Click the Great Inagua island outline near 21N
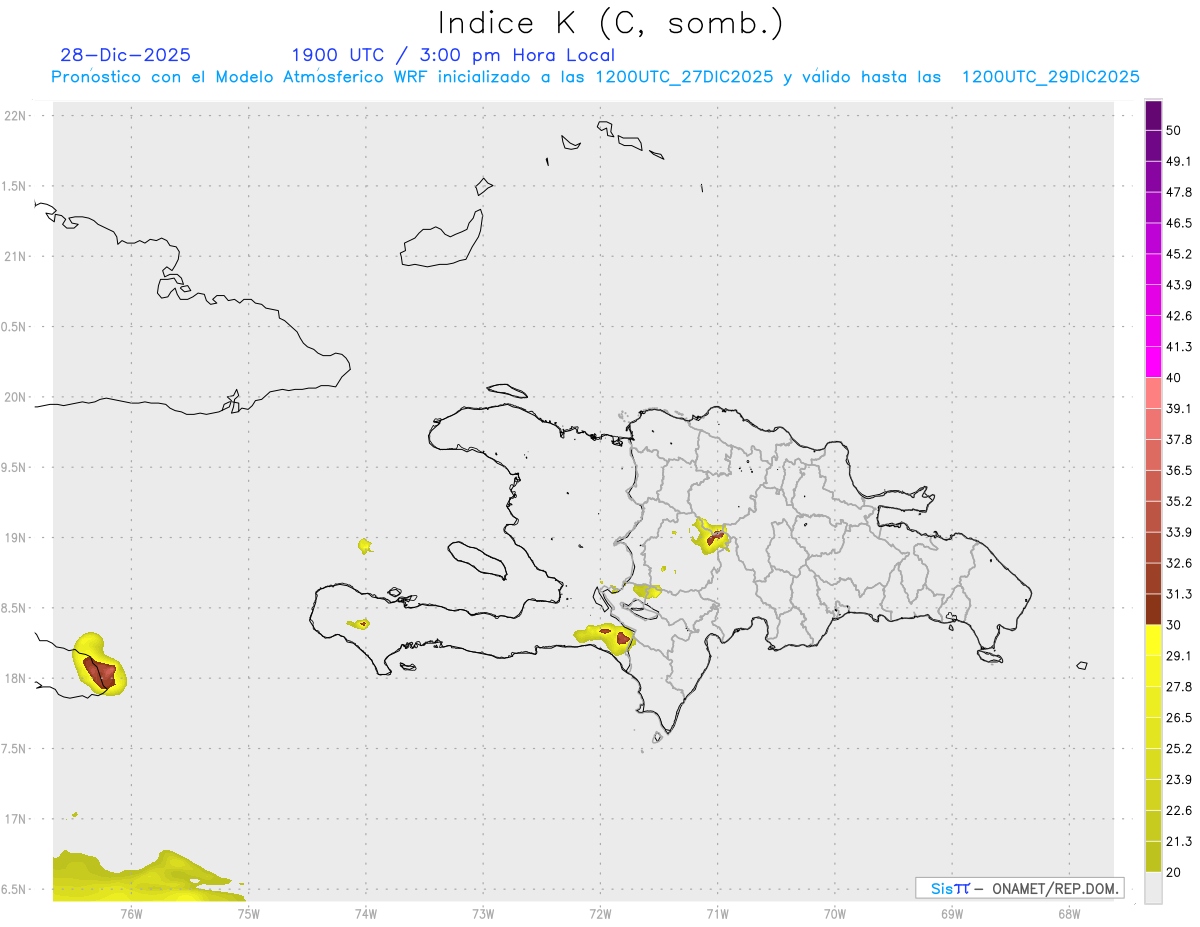This screenshot has height=927, width=1200. (443, 238)
